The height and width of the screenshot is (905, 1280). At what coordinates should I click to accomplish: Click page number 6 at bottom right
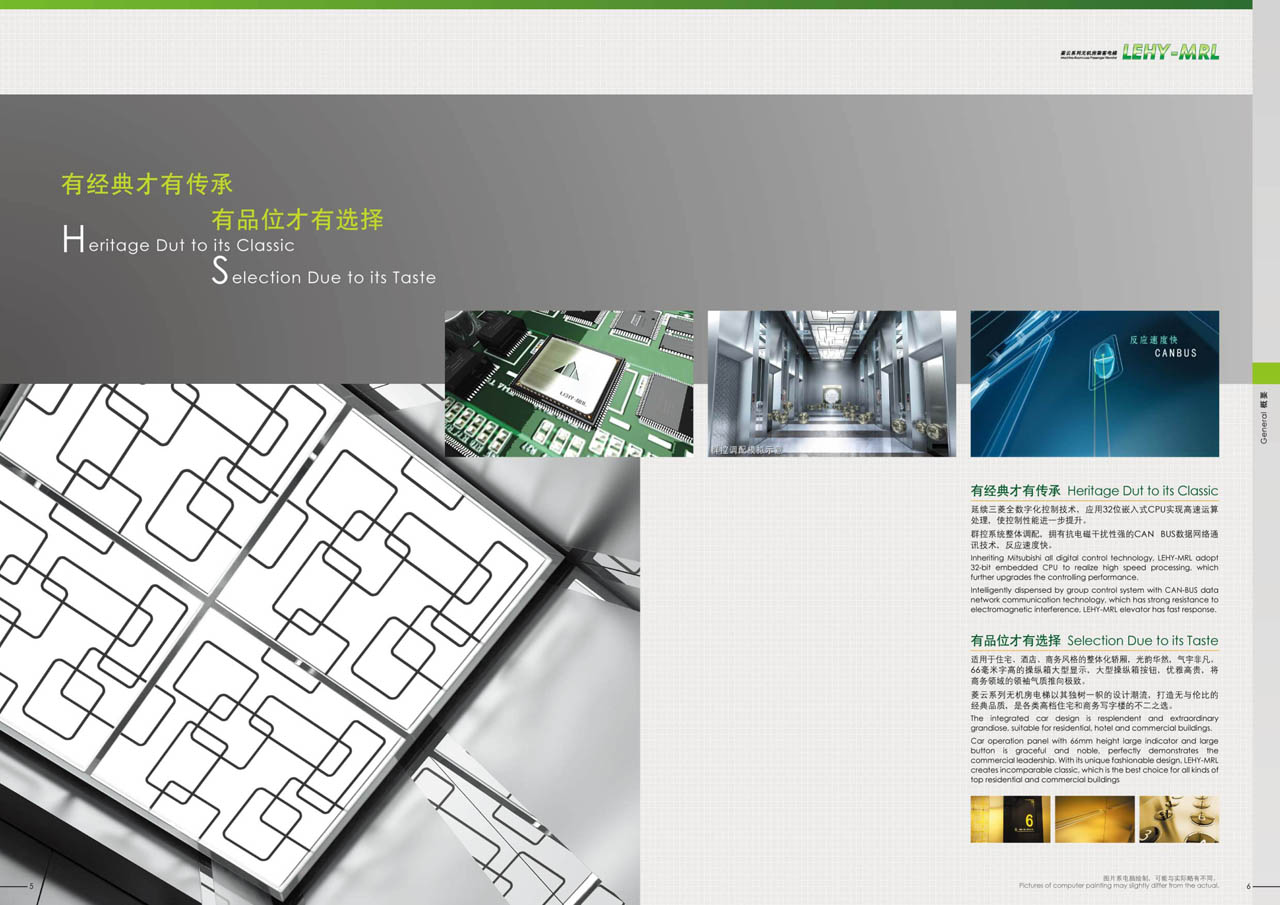tap(1249, 886)
